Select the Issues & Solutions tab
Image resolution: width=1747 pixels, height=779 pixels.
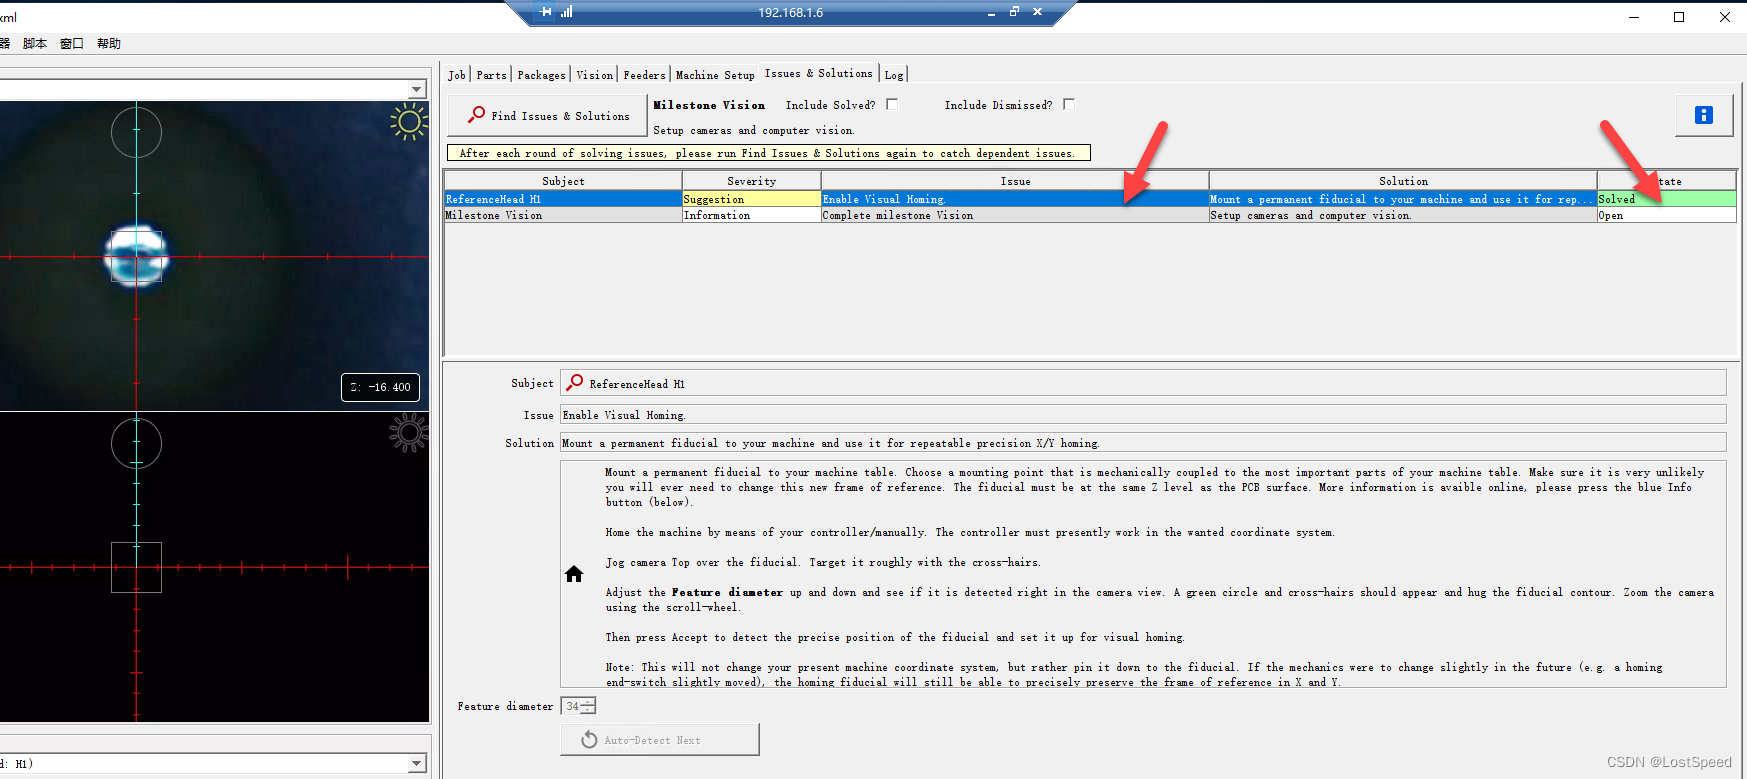(x=818, y=73)
